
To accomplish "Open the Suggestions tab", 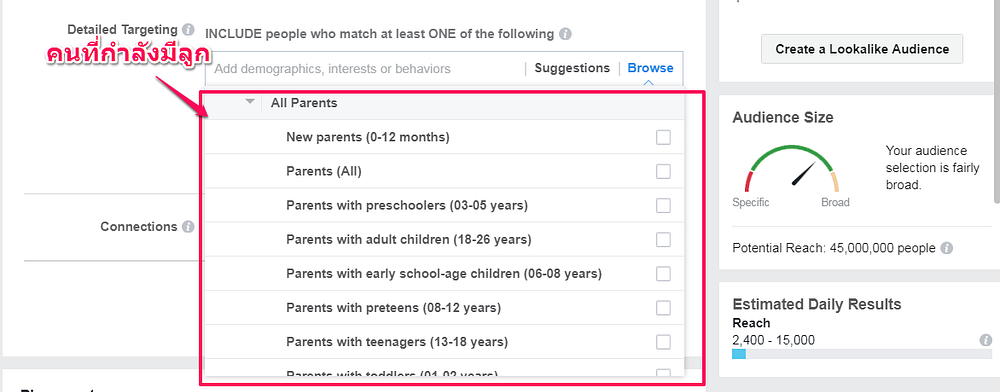I will pos(572,68).
